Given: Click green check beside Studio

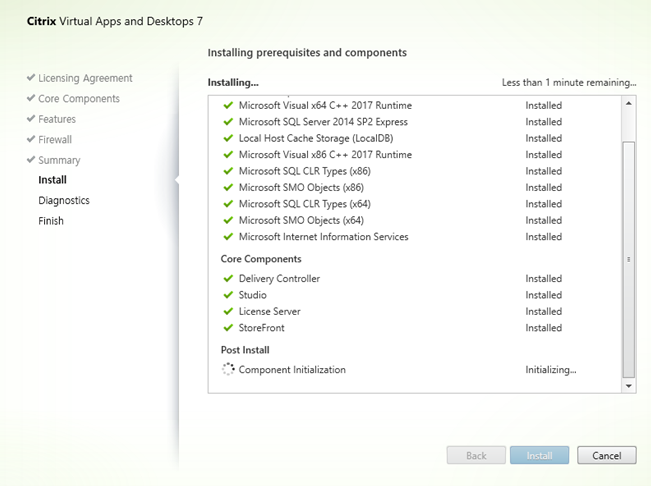Looking at the screenshot, I should coord(228,295).
